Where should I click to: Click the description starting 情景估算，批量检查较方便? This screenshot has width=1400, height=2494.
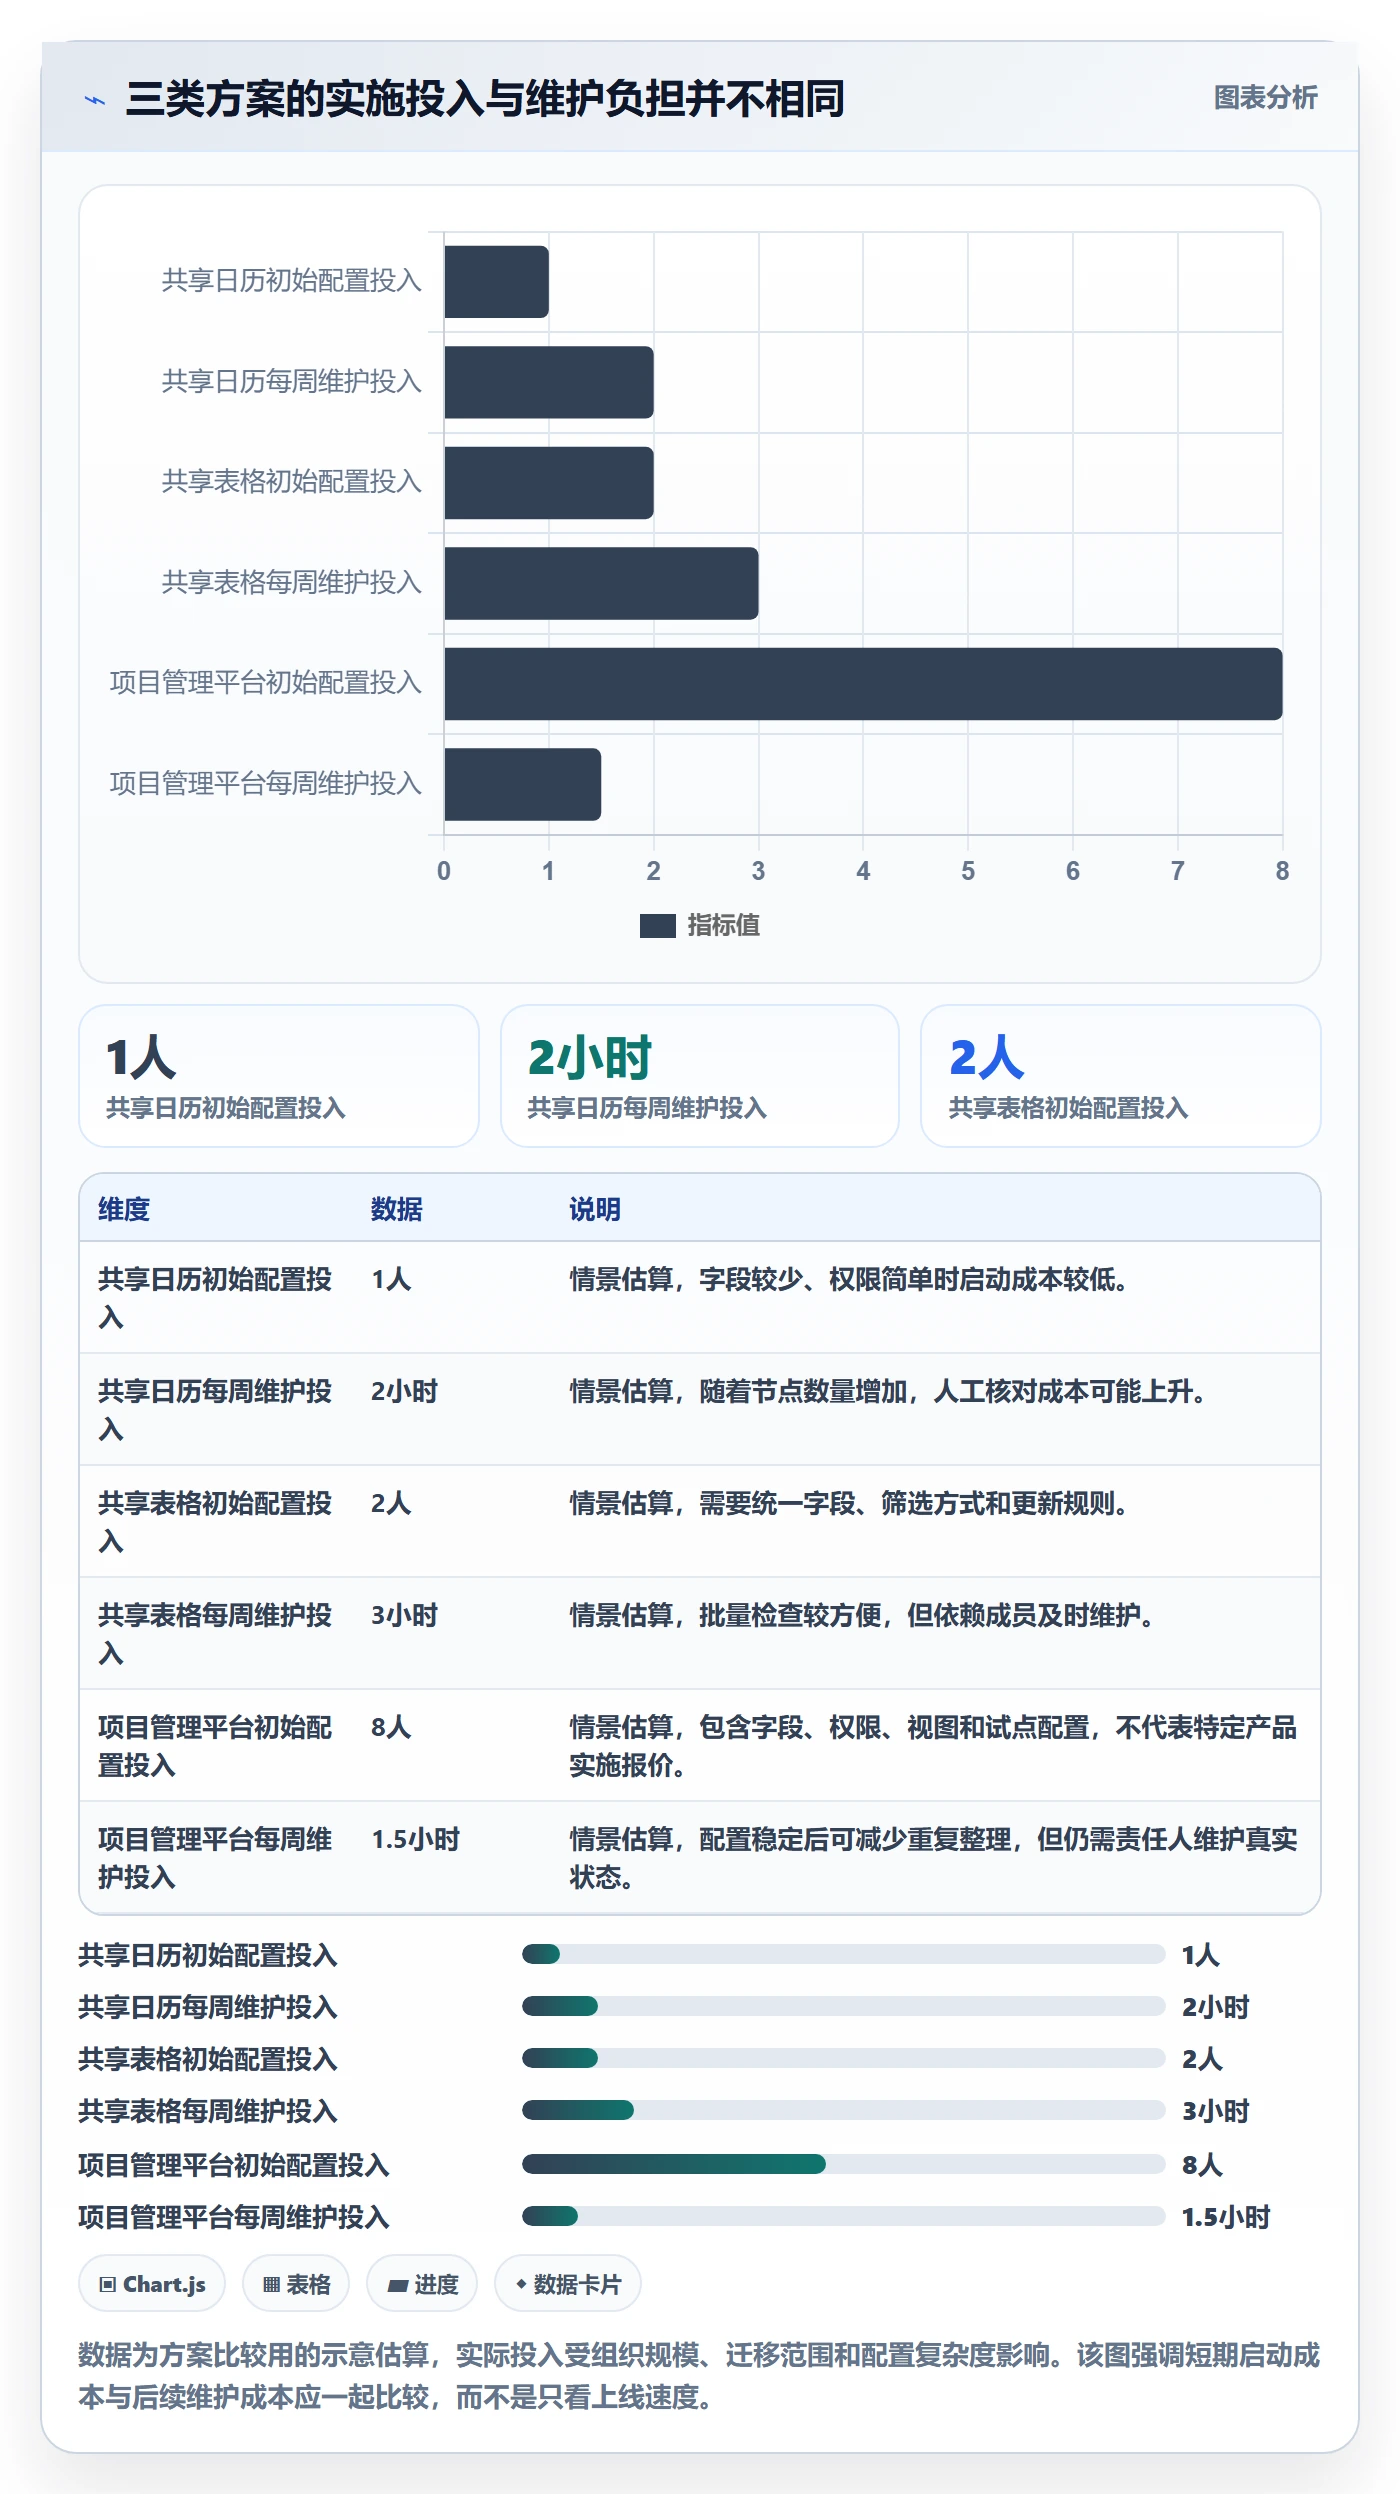tap(862, 1615)
